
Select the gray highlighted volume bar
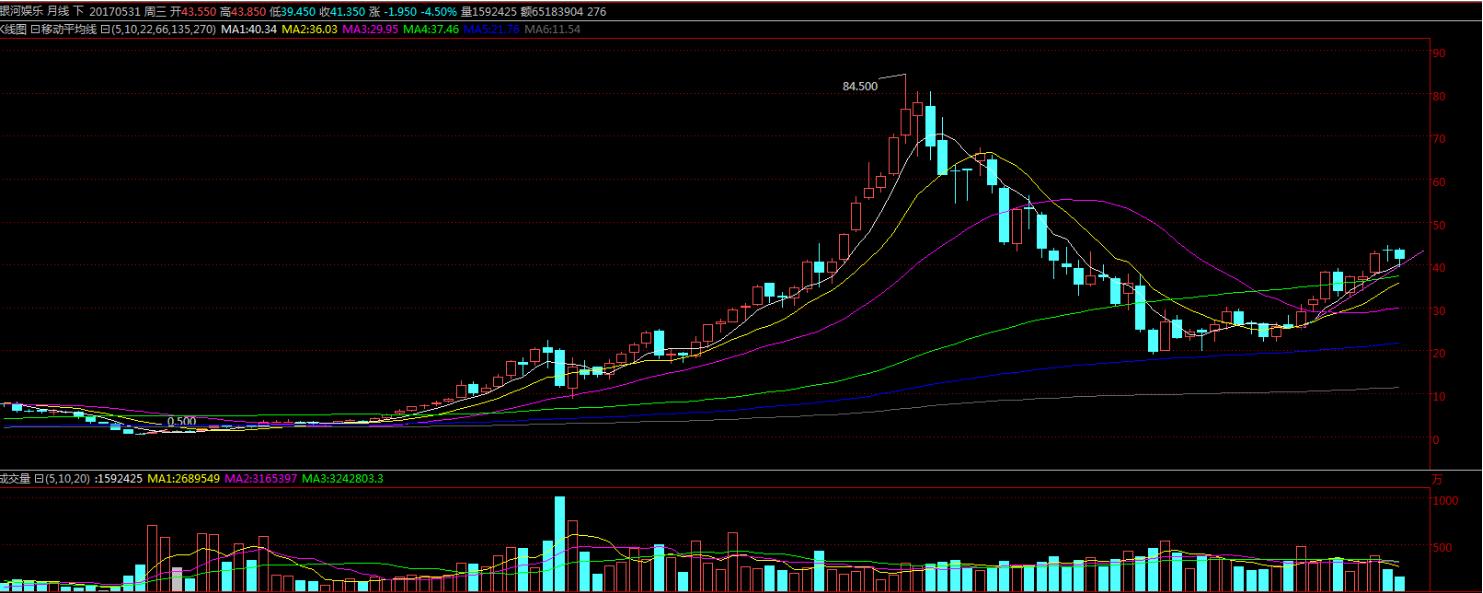(177, 580)
